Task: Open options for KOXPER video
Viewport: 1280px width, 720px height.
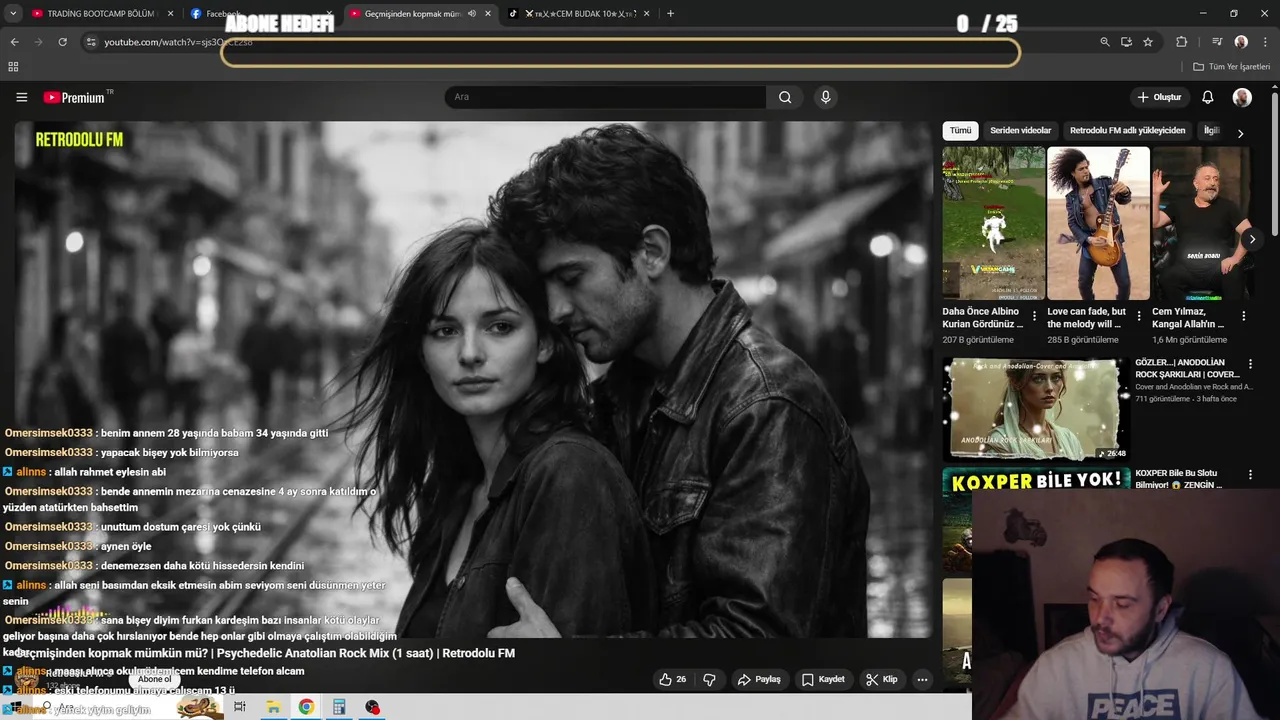Action: [x=1249, y=475]
